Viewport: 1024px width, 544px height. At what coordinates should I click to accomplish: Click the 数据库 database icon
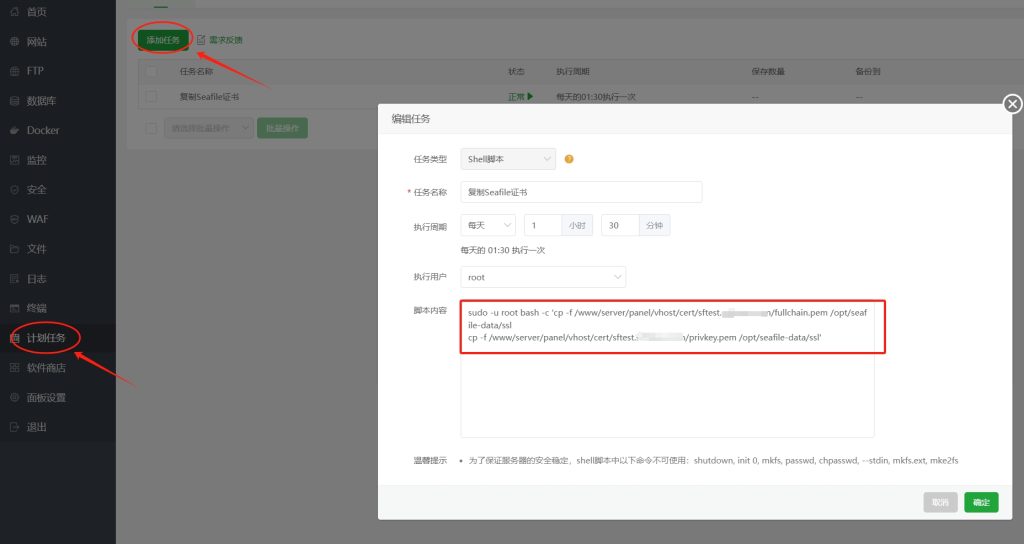pyautogui.click(x=14, y=101)
